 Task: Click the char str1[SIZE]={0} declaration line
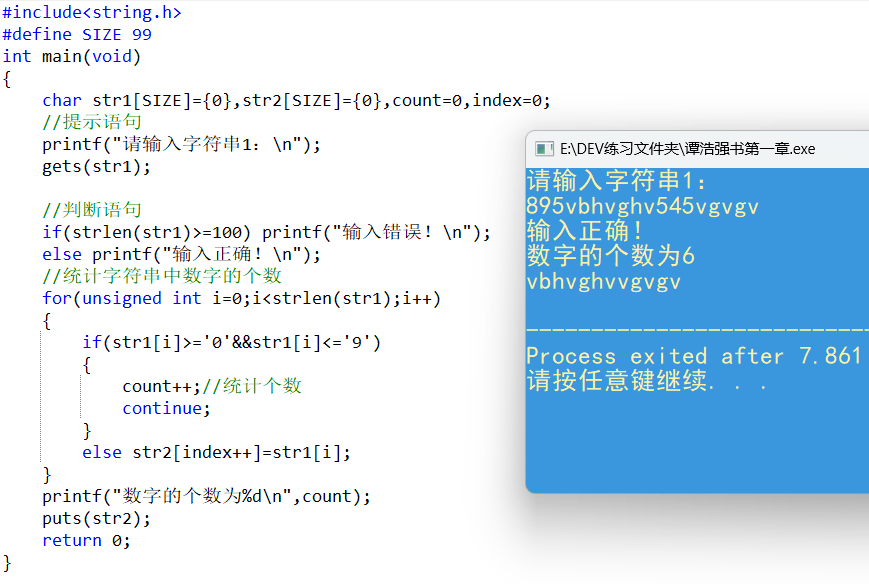point(297,100)
